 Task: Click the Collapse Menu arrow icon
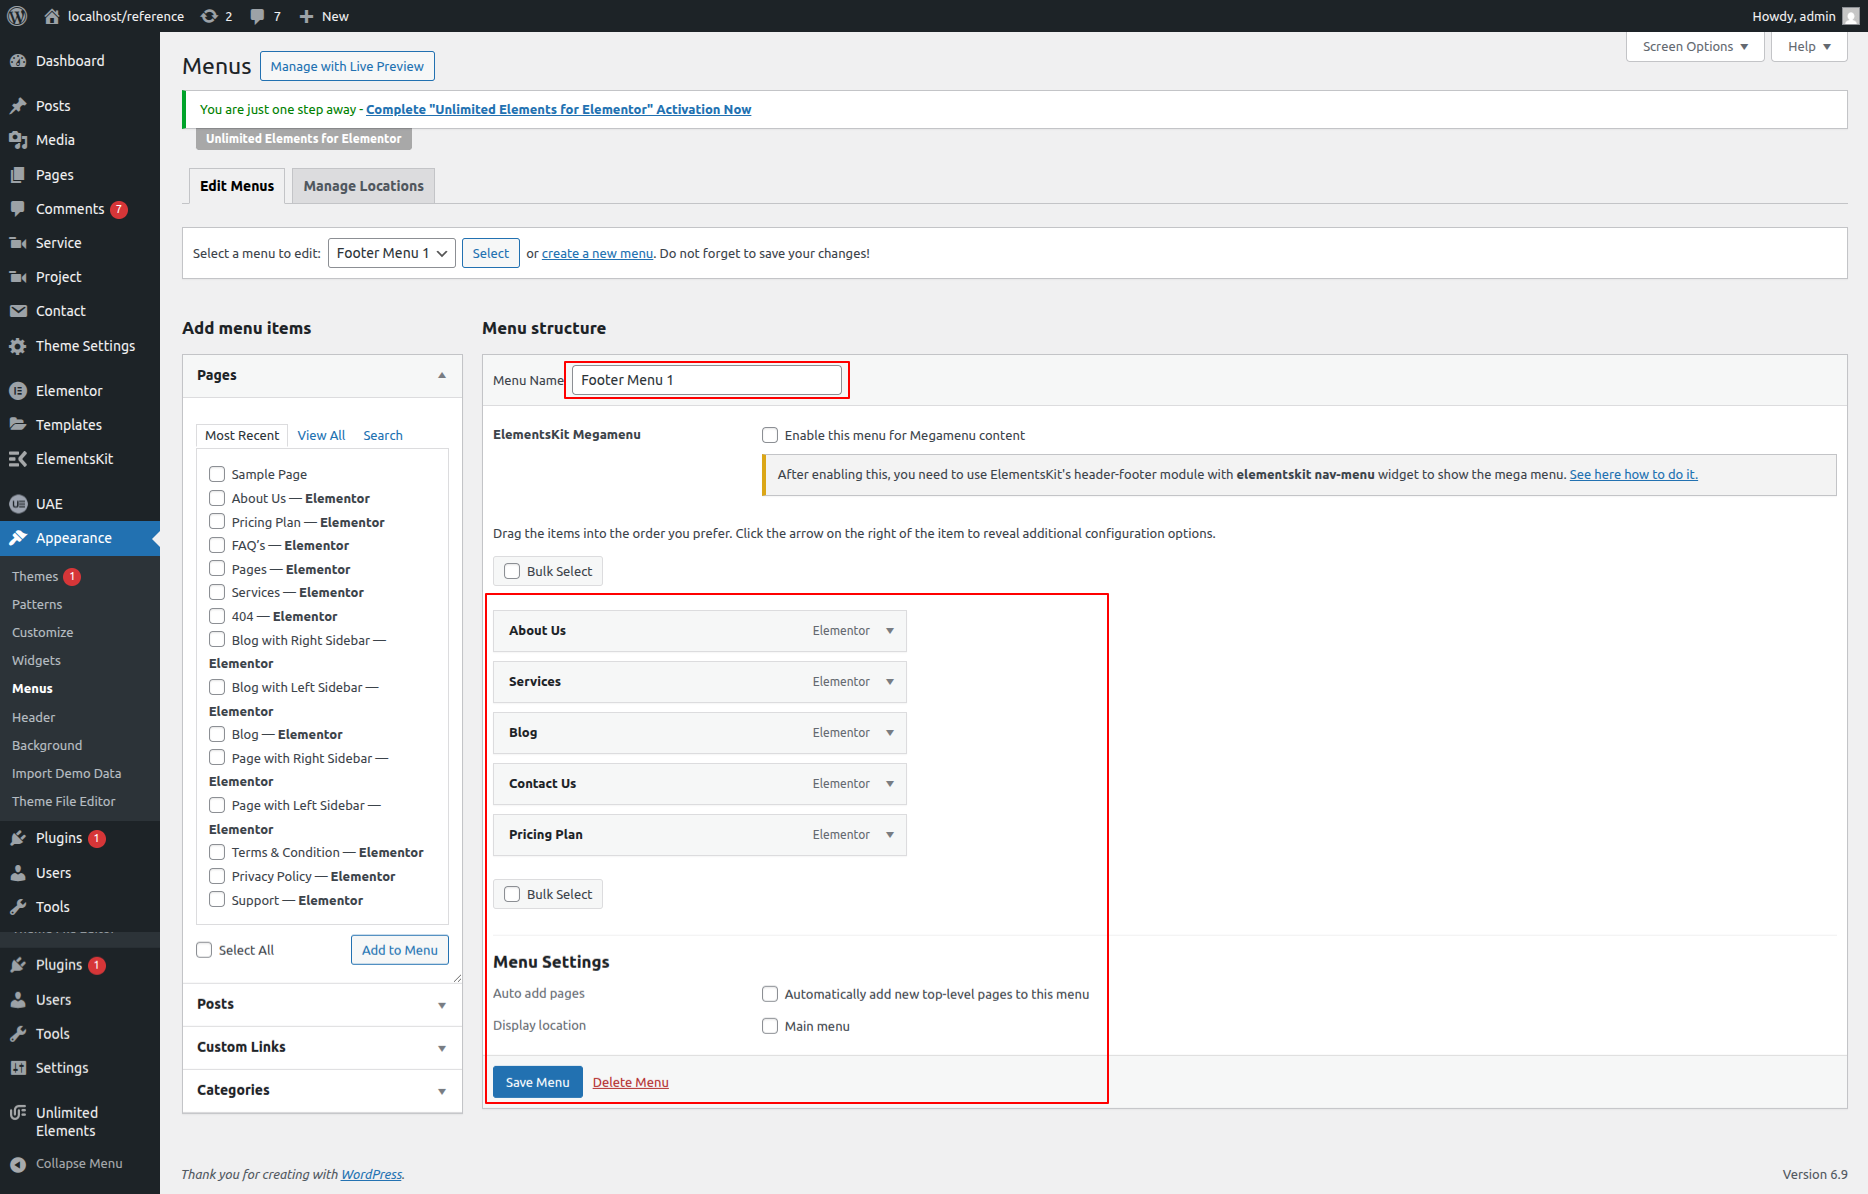tap(18, 1164)
